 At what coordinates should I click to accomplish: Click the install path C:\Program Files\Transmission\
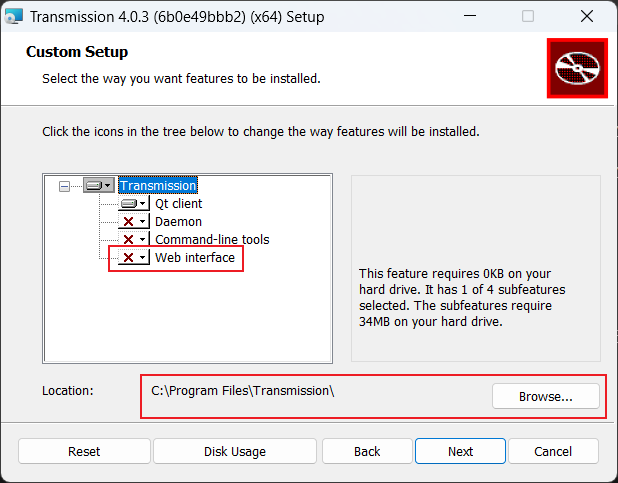(x=242, y=391)
